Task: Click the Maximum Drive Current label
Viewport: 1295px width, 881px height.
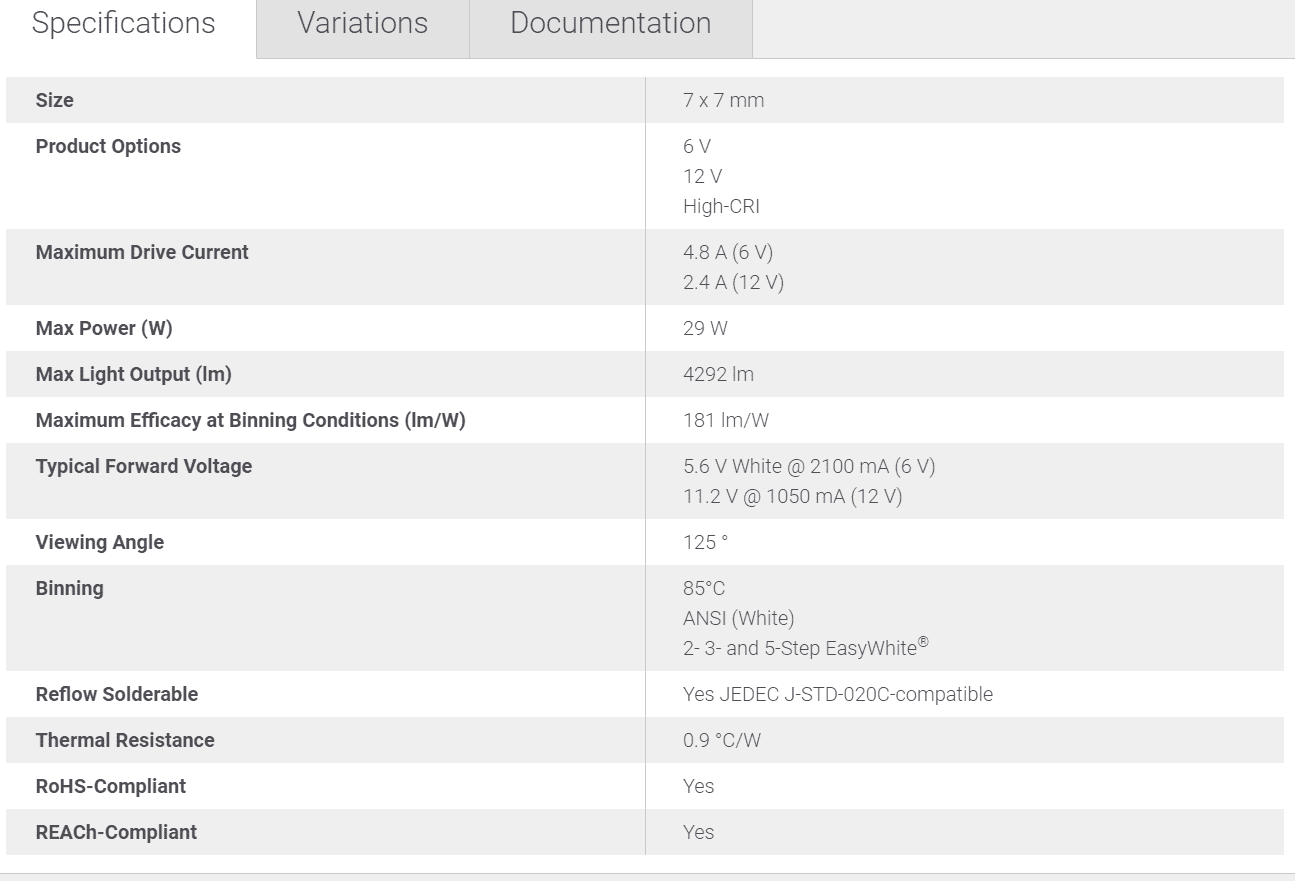Action: (142, 252)
